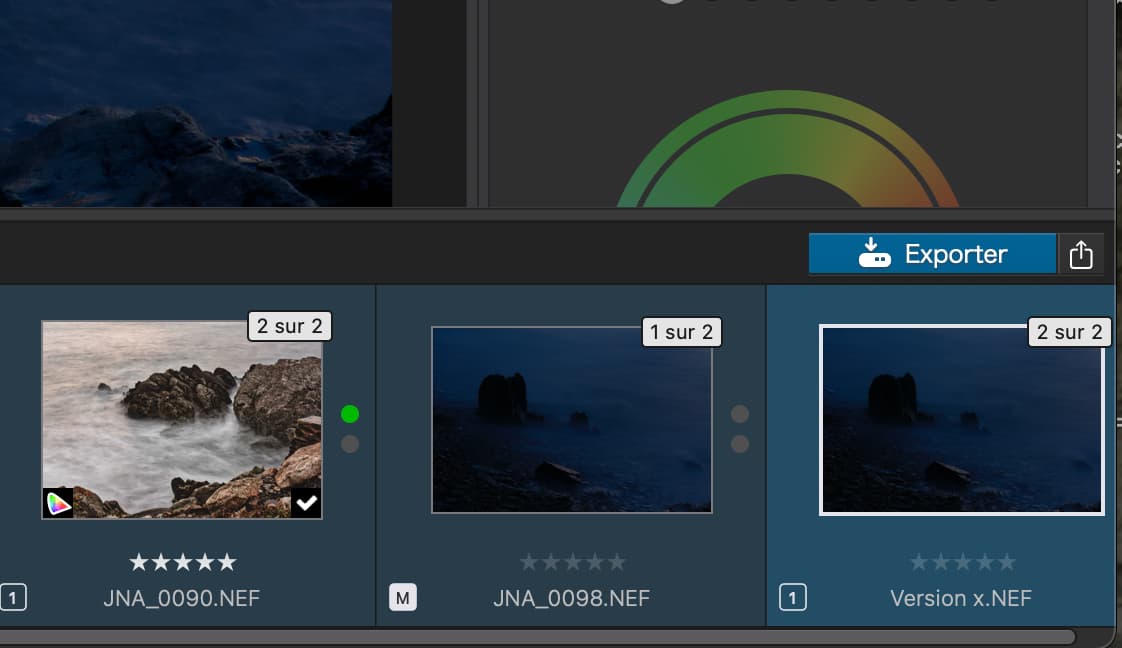Image resolution: width=1122 pixels, height=648 pixels.
Task: Click the '2 sur 2' badge on JNA_0090
Action: (290, 326)
